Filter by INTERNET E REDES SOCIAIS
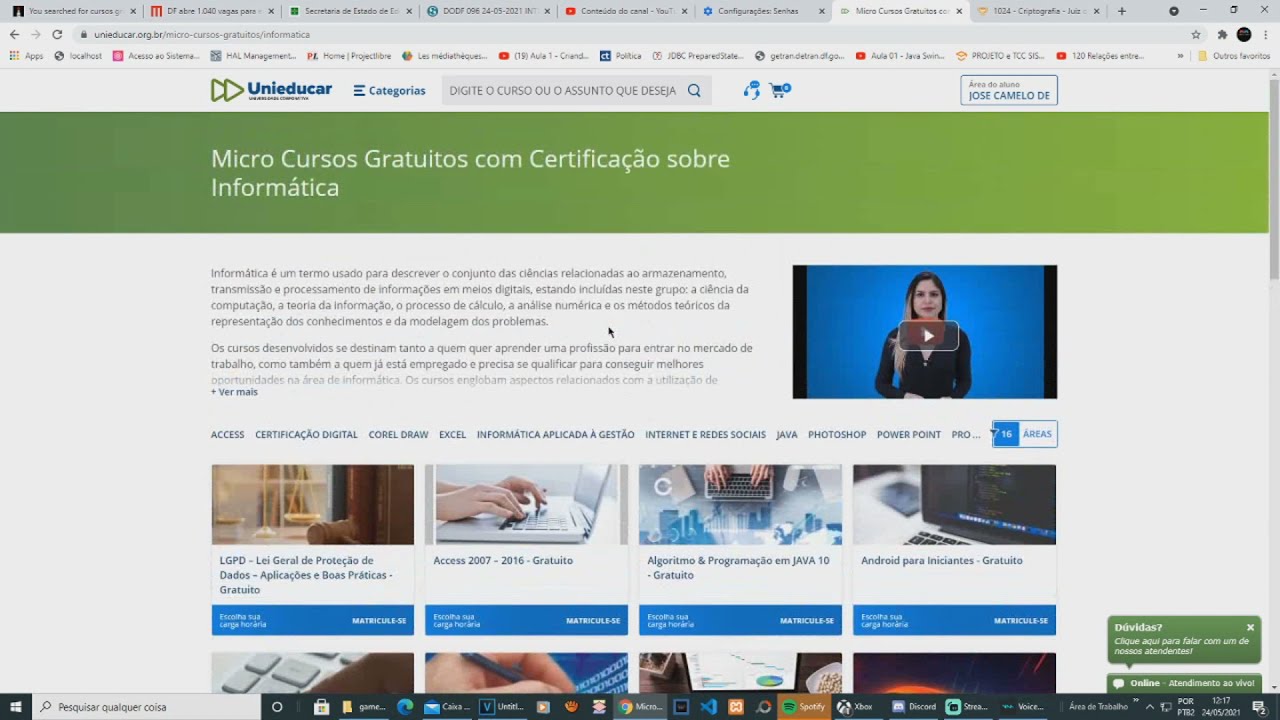1280x720 pixels. tap(705, 434)
